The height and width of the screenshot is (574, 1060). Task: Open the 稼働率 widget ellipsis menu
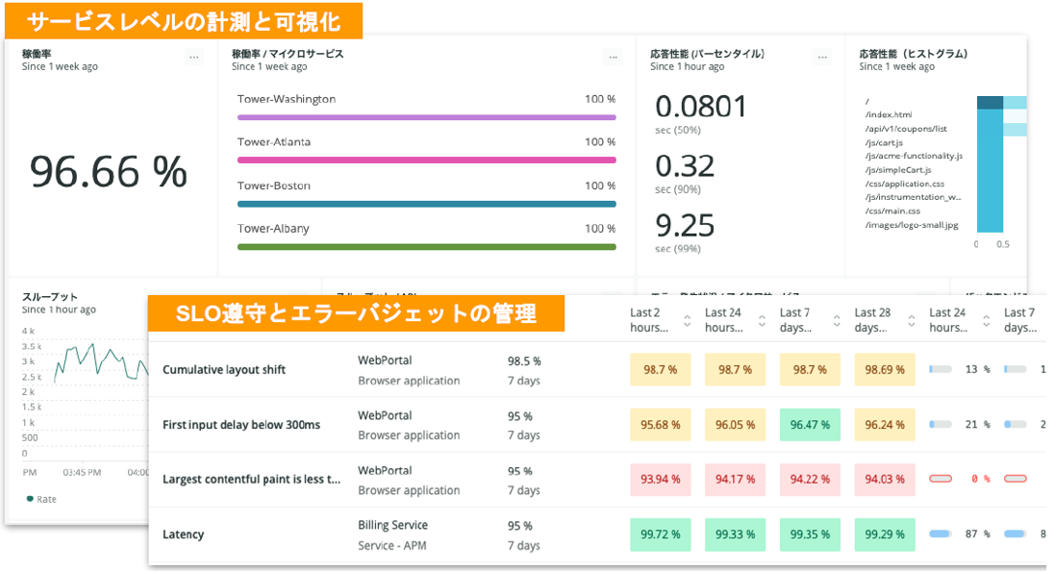pos(194,58)
